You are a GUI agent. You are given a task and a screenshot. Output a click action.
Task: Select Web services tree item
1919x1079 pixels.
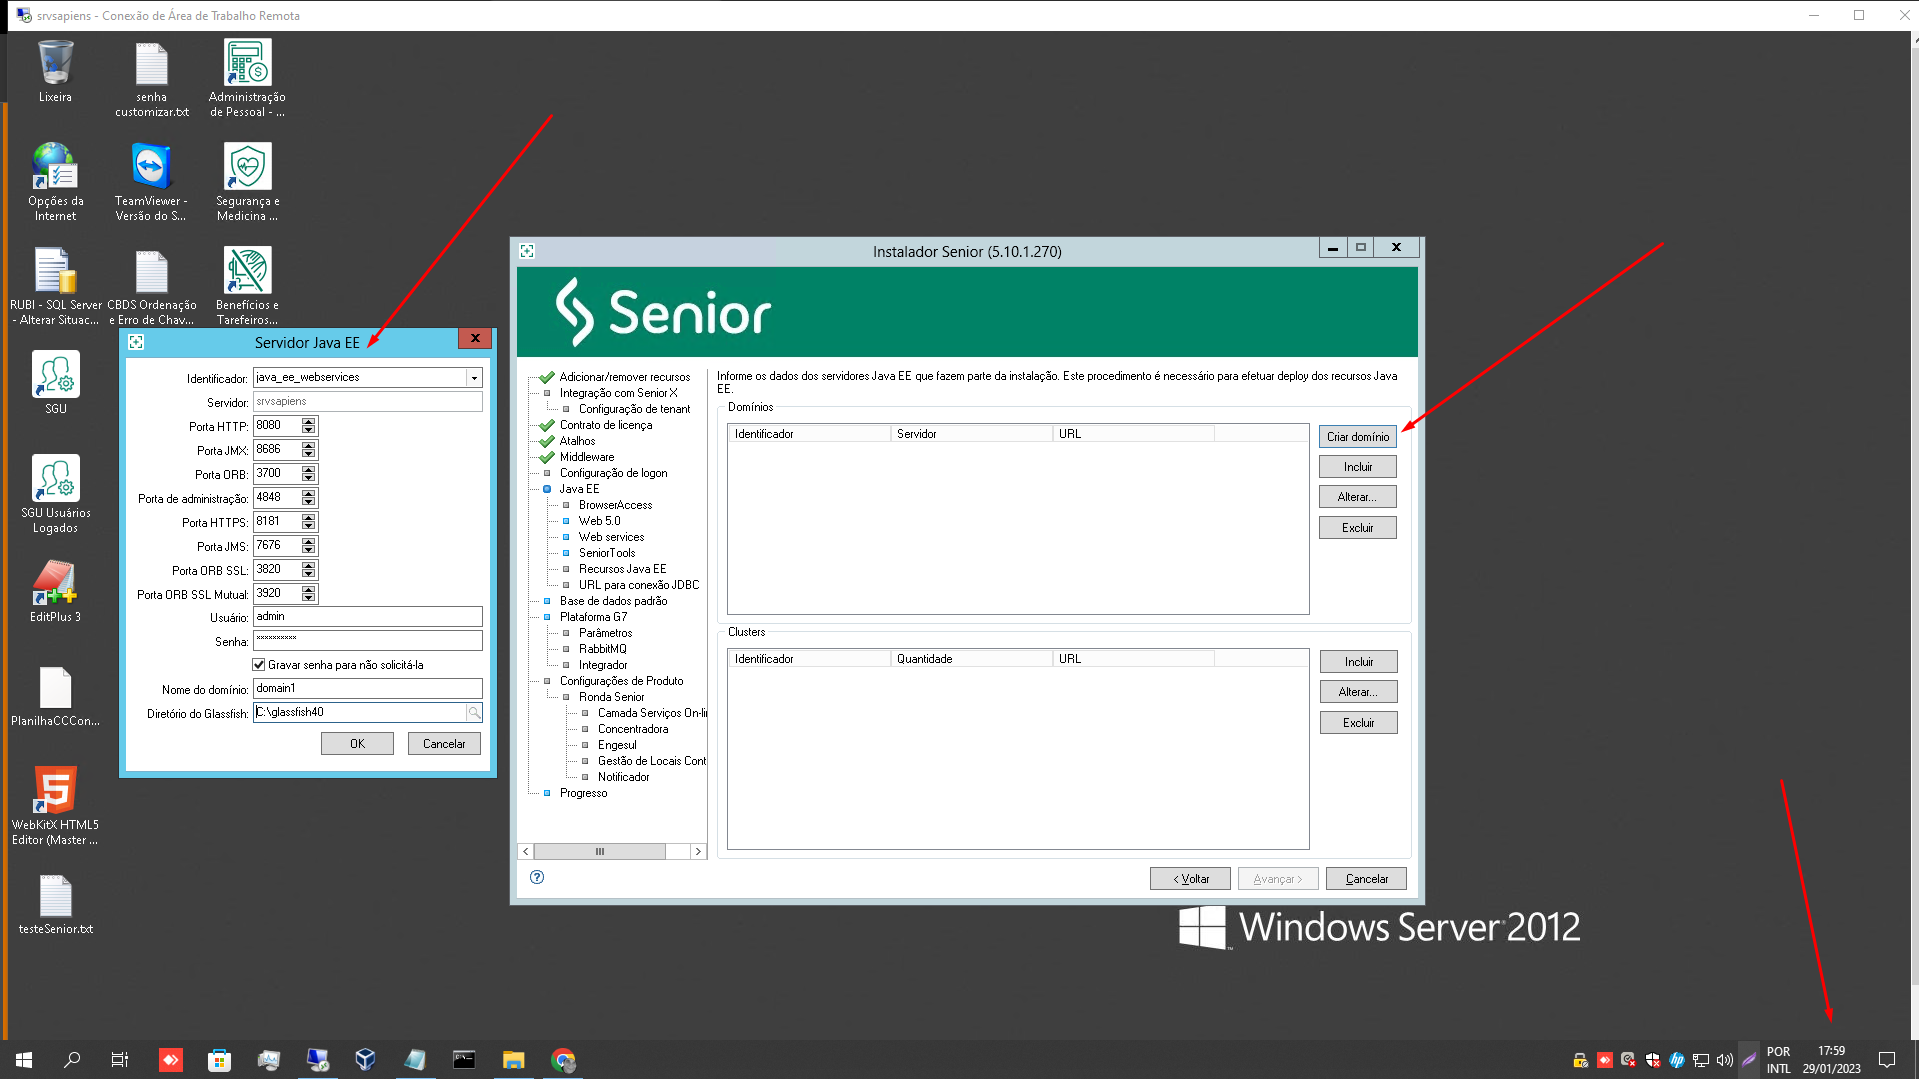[x=611, y=537]
